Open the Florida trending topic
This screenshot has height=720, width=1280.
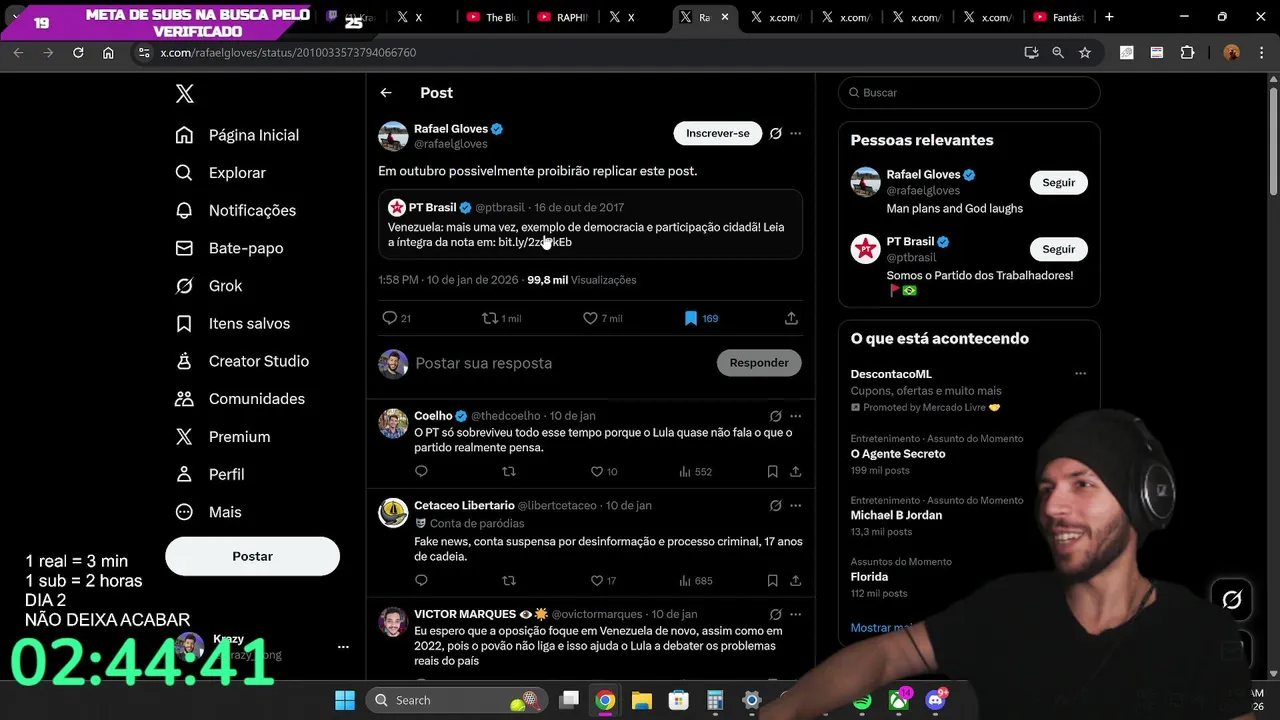click(869, 577)
